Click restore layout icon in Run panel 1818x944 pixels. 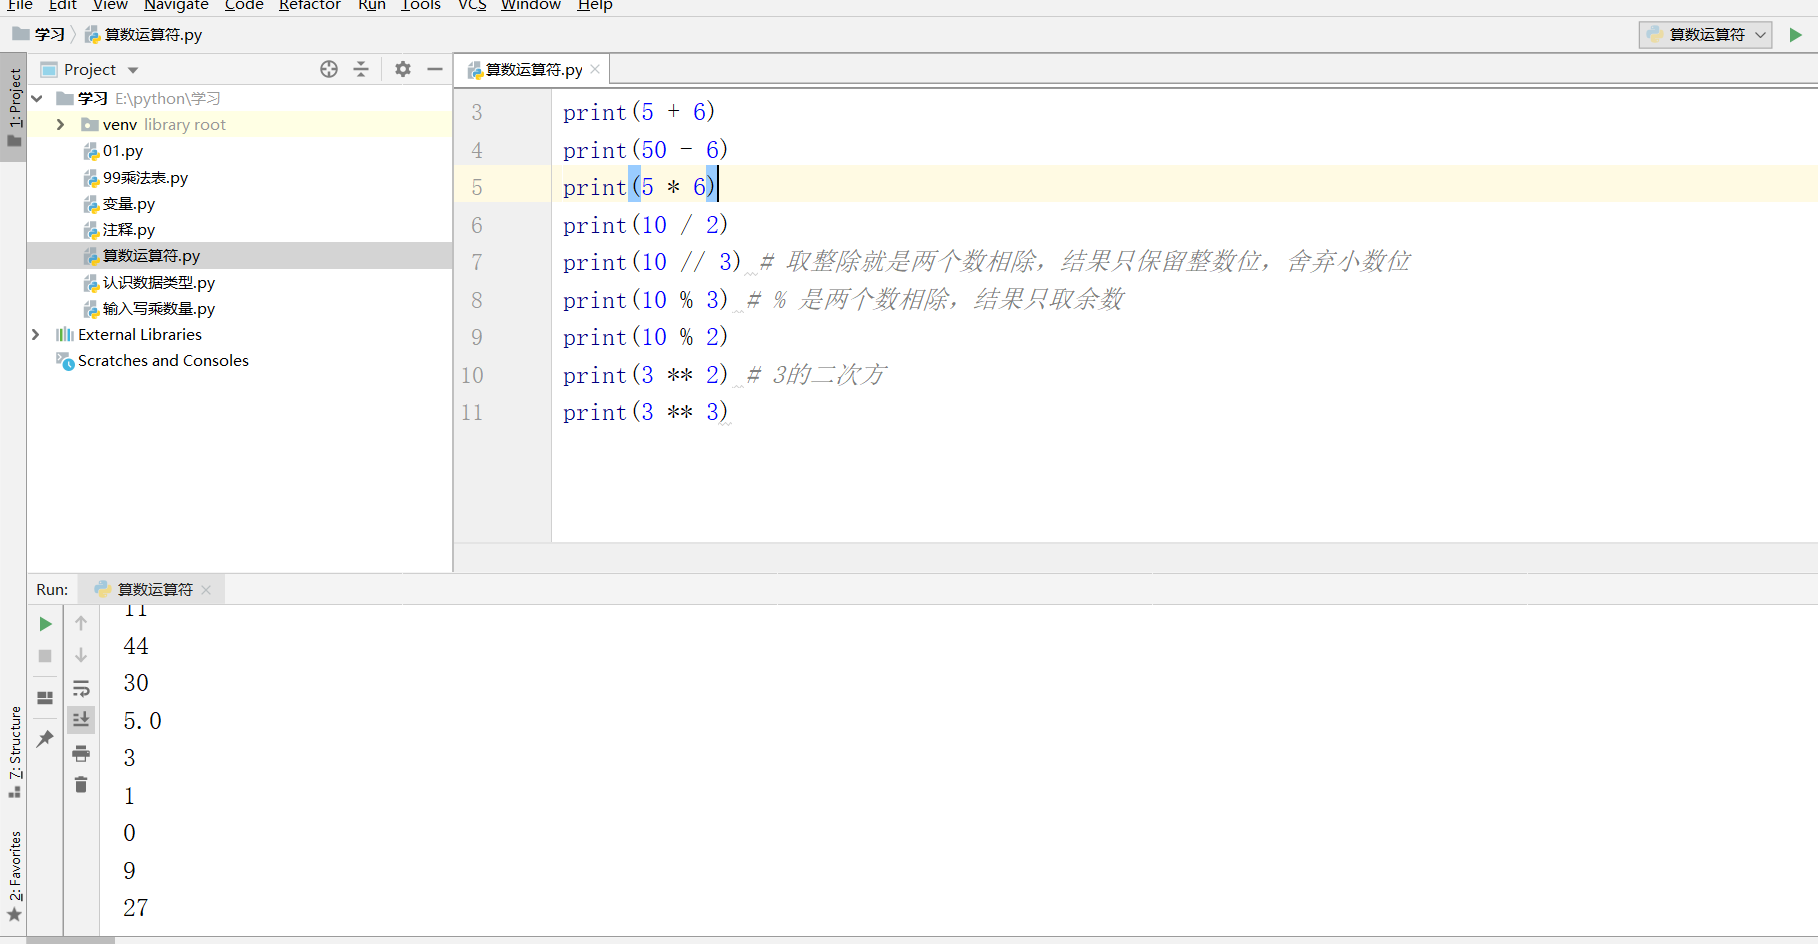pos(45,698)
